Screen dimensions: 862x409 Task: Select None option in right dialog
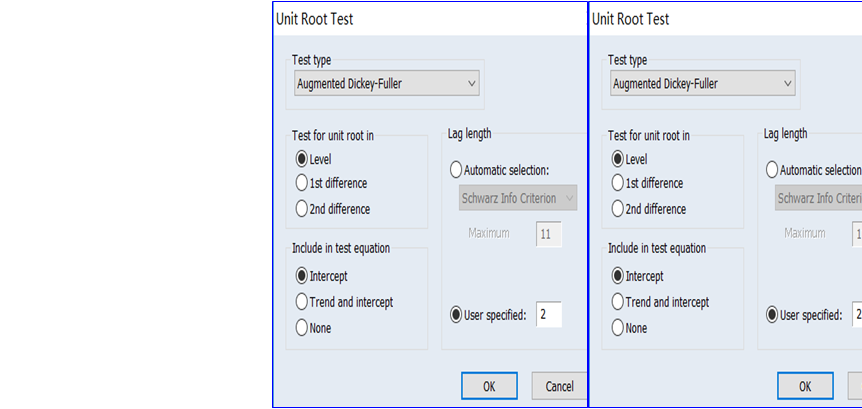click(x=618, y=328)
